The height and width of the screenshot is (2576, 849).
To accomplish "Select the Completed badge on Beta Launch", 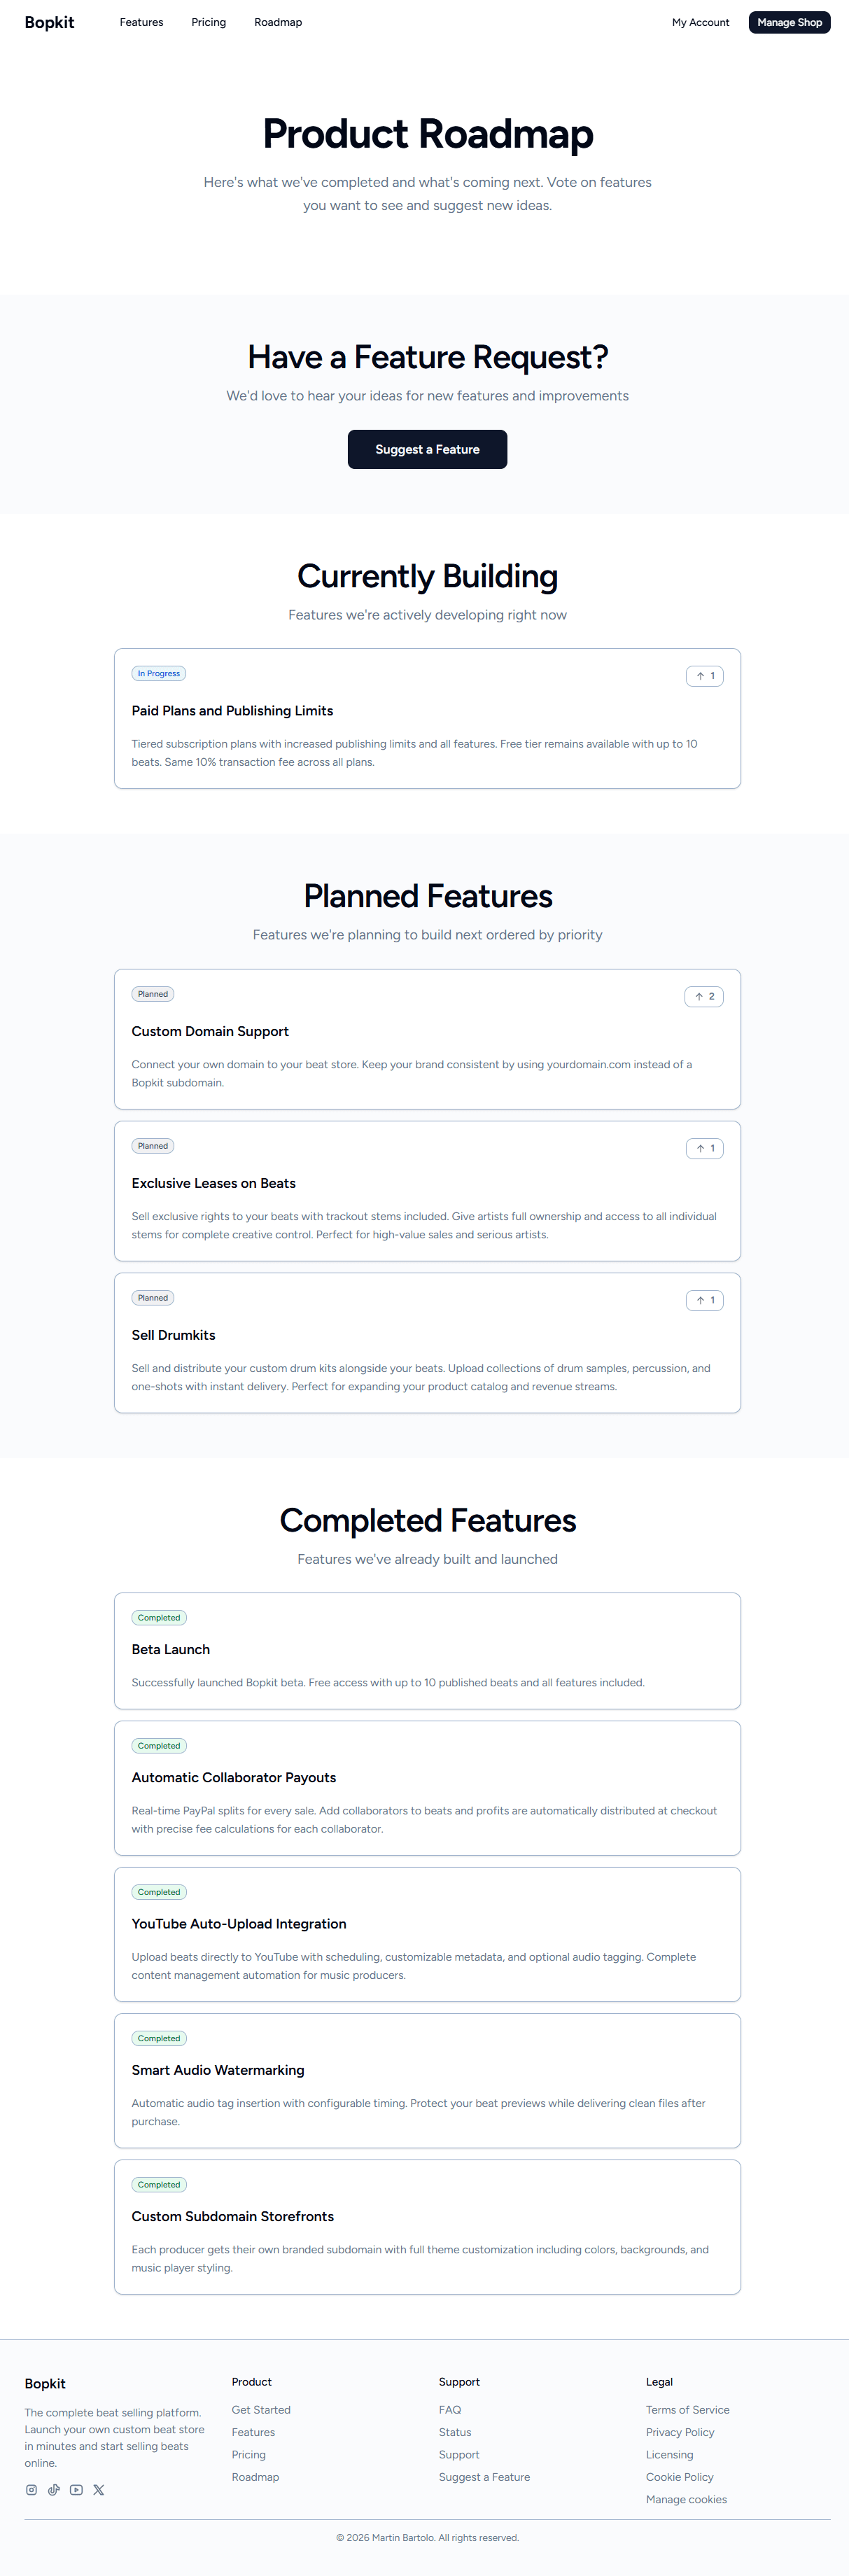I will (x=158, y=1617).
